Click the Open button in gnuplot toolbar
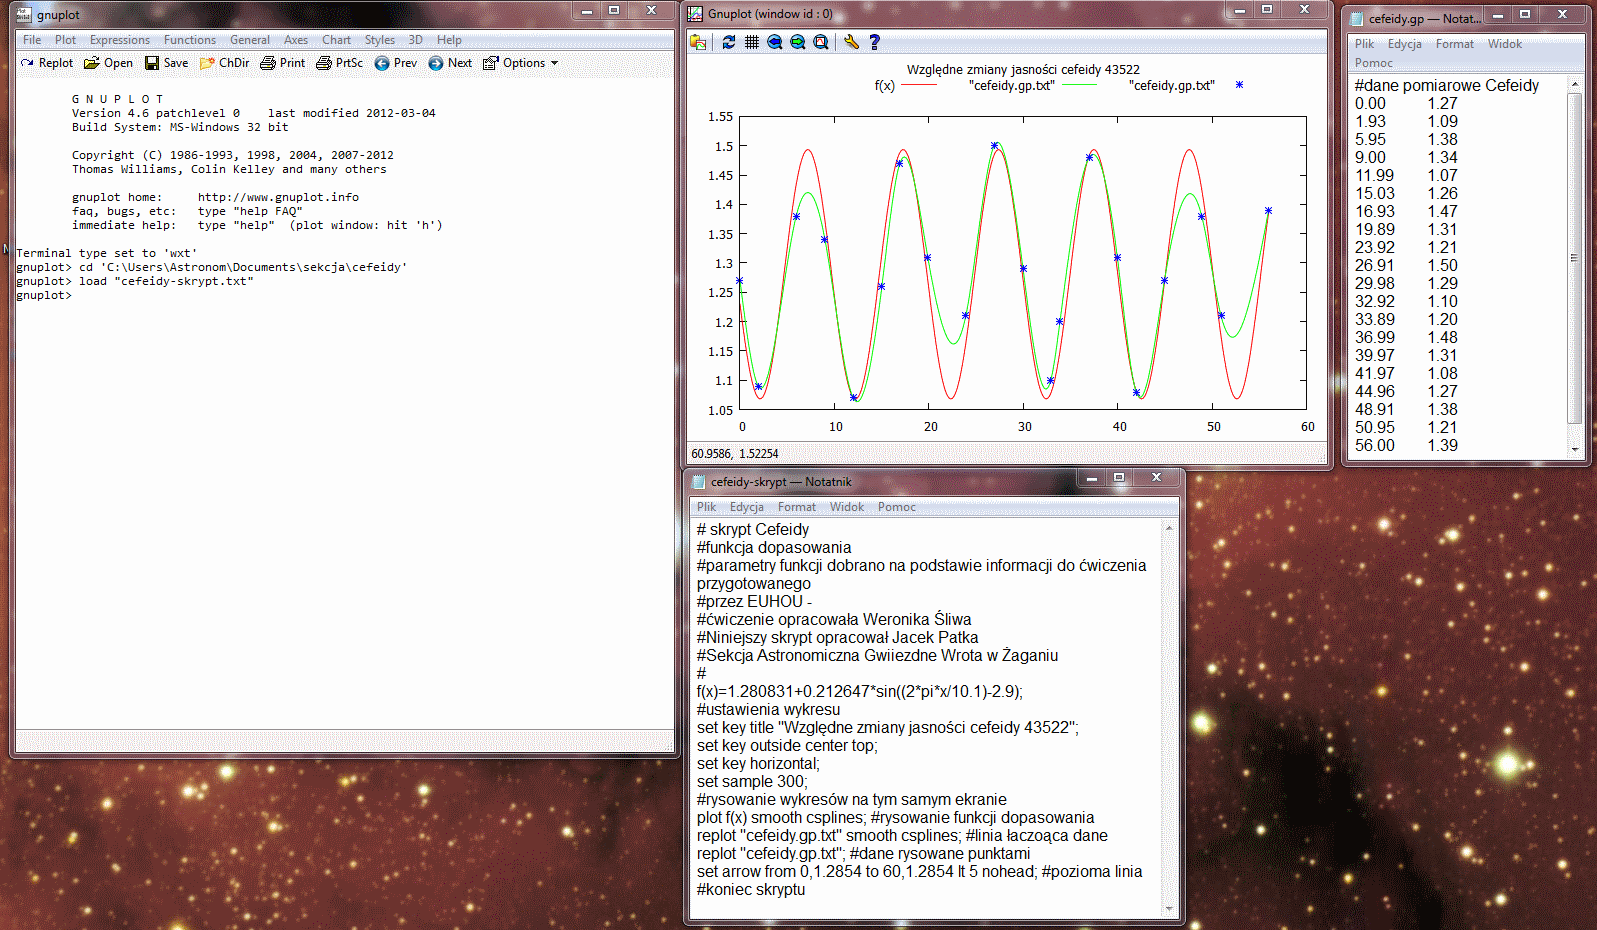 108,63
